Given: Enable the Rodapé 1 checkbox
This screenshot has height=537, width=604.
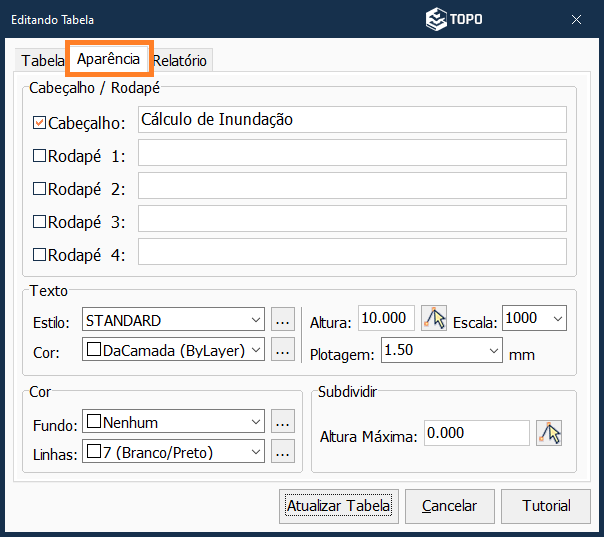Looking at the screenshot, I should pos(40,156).
